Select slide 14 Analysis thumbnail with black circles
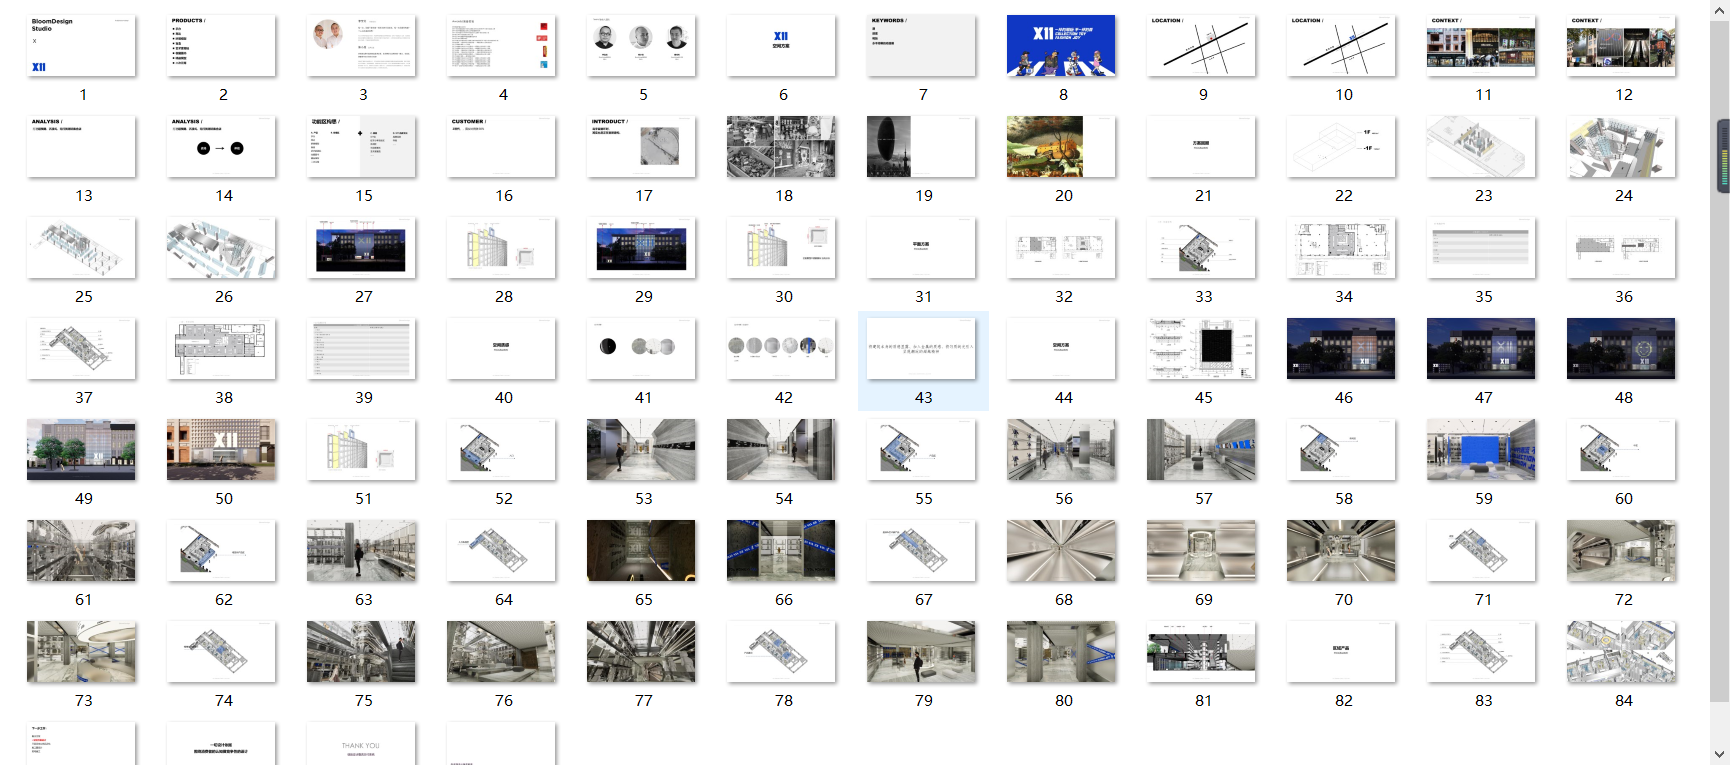1730x765 pixels. coord(221,147)
